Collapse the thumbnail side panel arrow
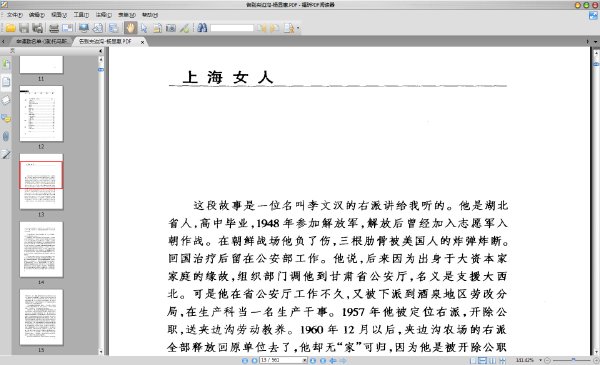This screenshot has height=365, width=600. 101,51
